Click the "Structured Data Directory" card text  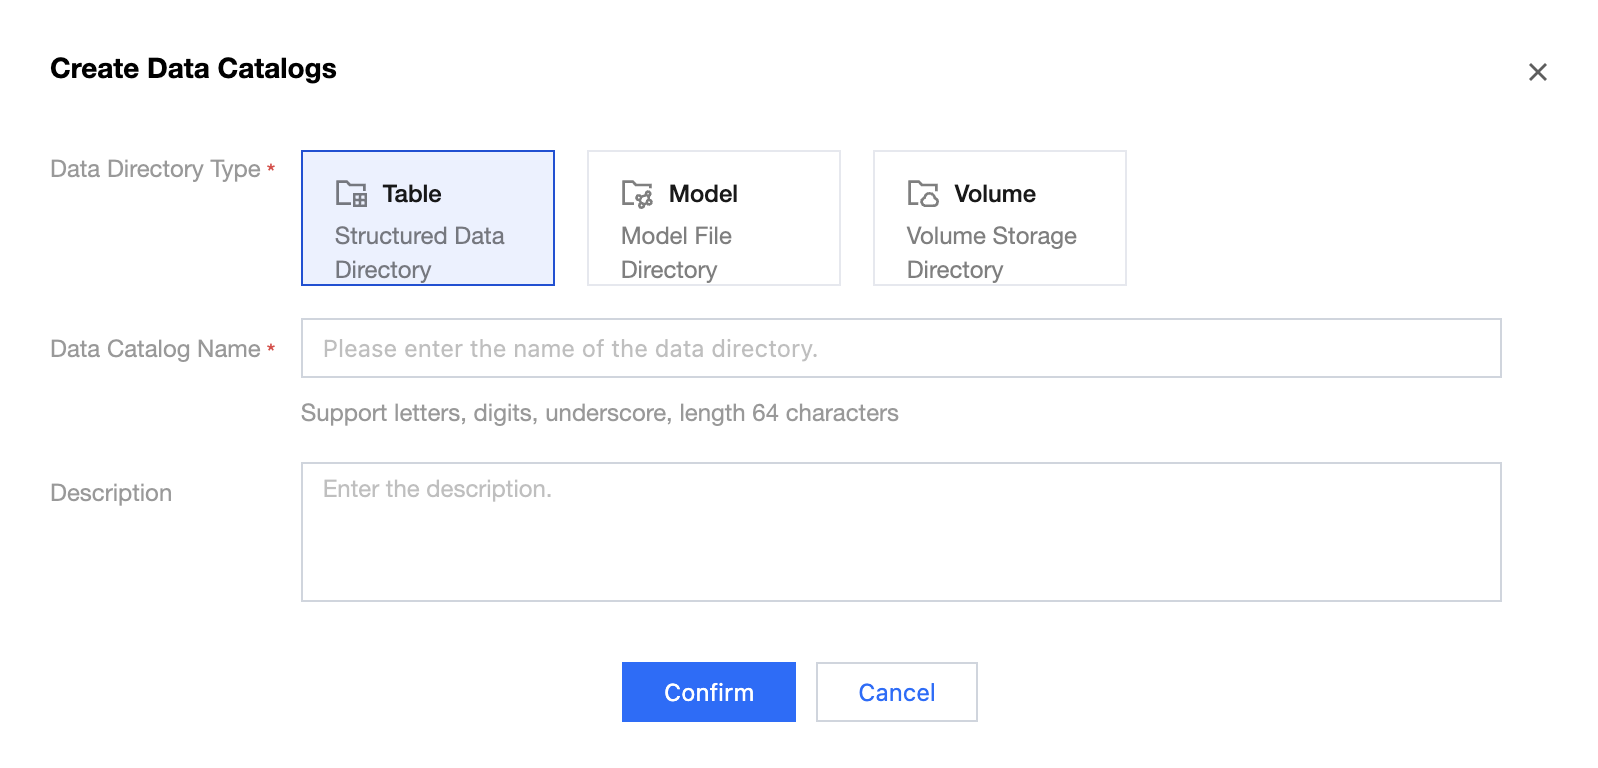(419, 252)
